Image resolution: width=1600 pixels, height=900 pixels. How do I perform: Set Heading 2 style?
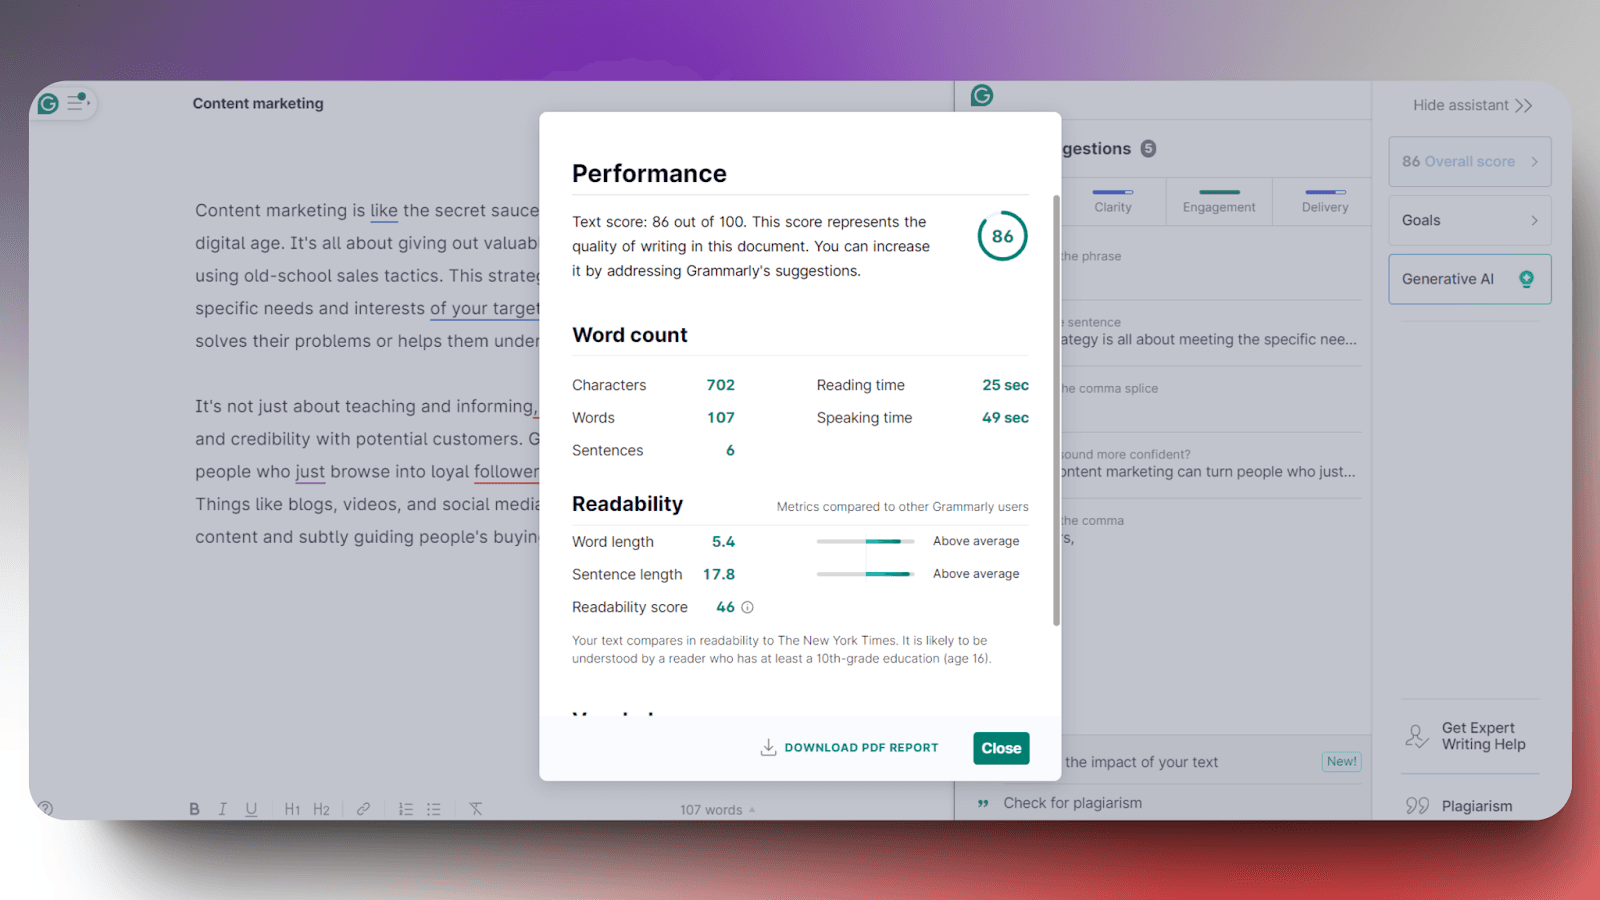321,809
